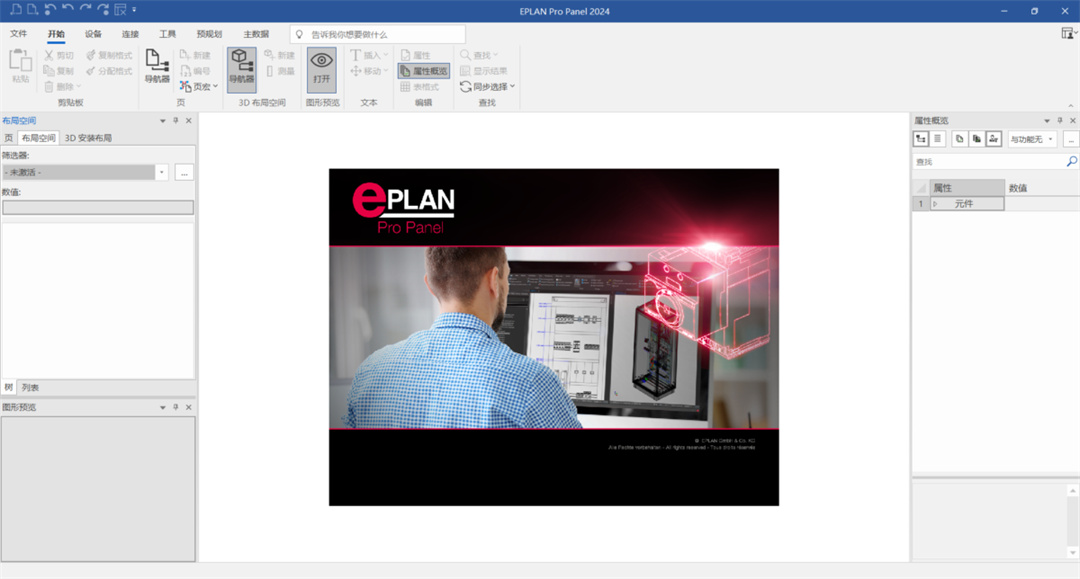The width and height of the screenshot is (1080, 579).
Task: Click the single-page icon in 属性概览 toolbar
Action: click(959, 139)
